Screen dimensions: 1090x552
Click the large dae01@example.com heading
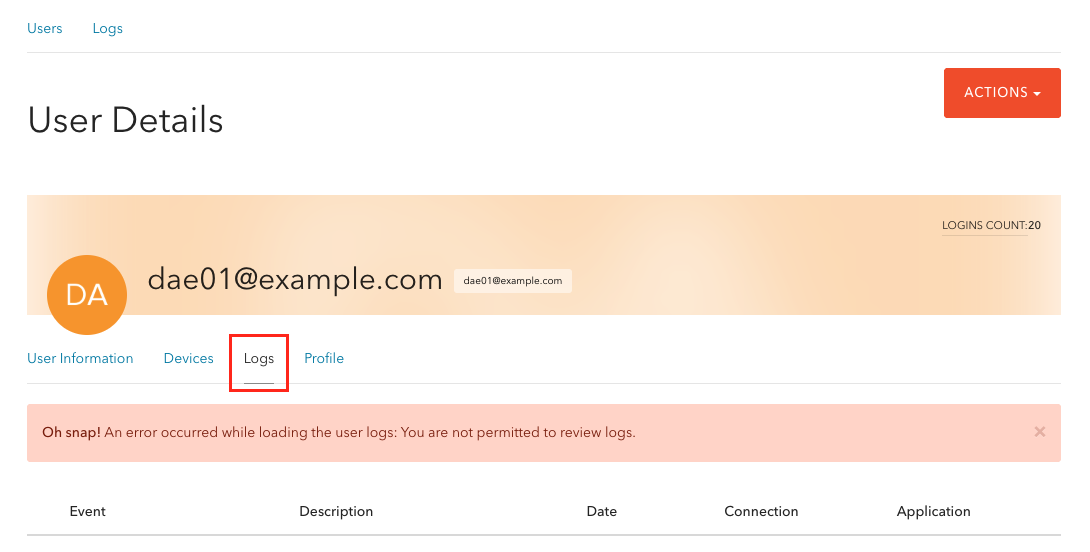tap(295, 279)
